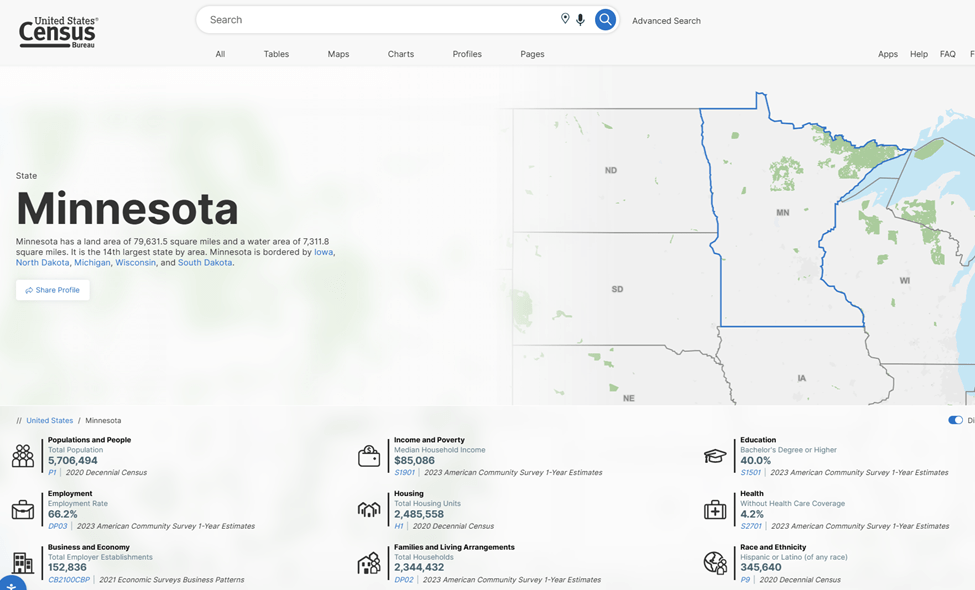The width and height of the screenshot is (975, 590).
Task: Click the location pin icon in search bar
Action: [565, 19]
